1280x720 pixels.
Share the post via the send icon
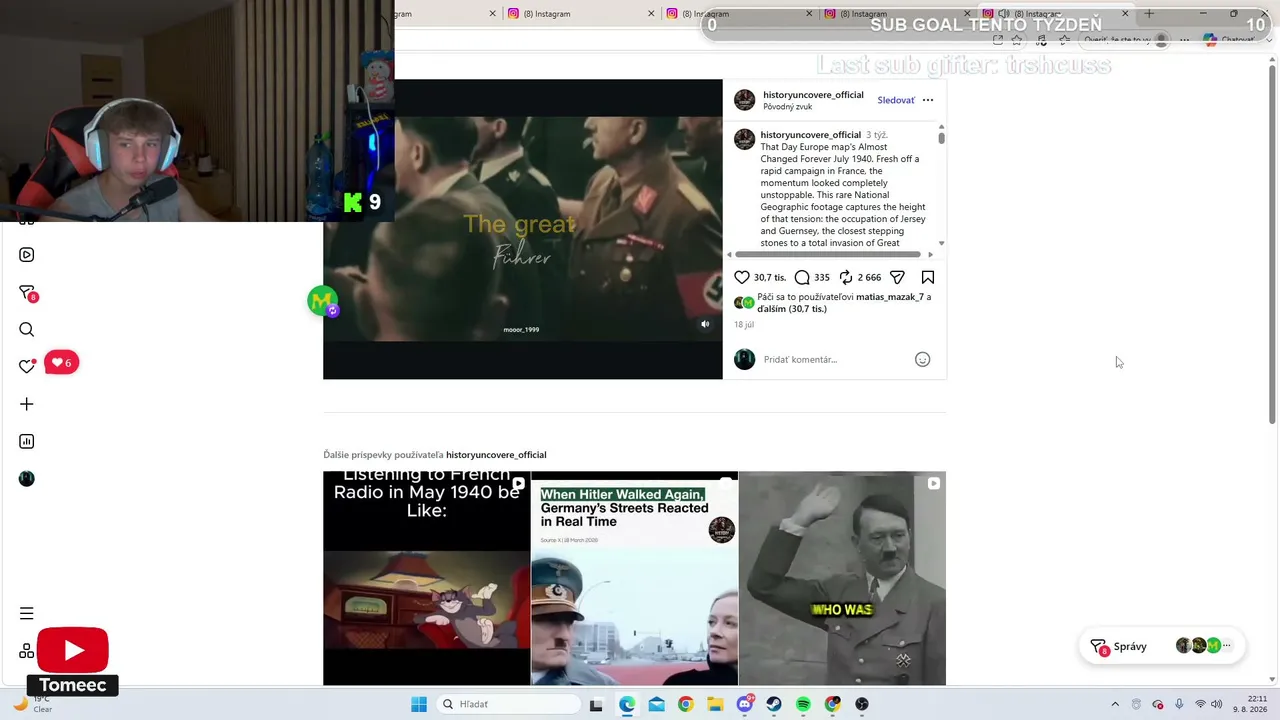(x=897, y=277)
